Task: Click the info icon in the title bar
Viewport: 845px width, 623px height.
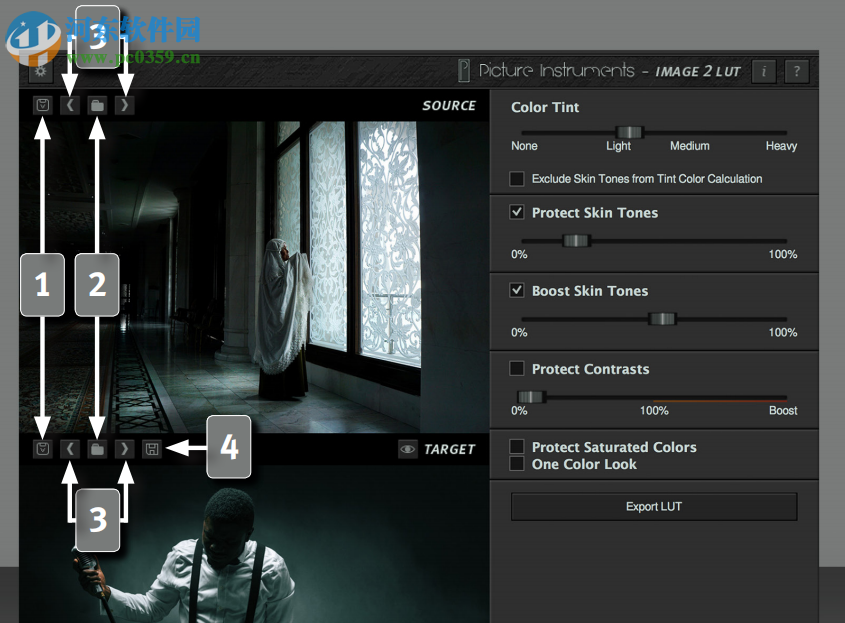Action: click(x=763, y=71)
